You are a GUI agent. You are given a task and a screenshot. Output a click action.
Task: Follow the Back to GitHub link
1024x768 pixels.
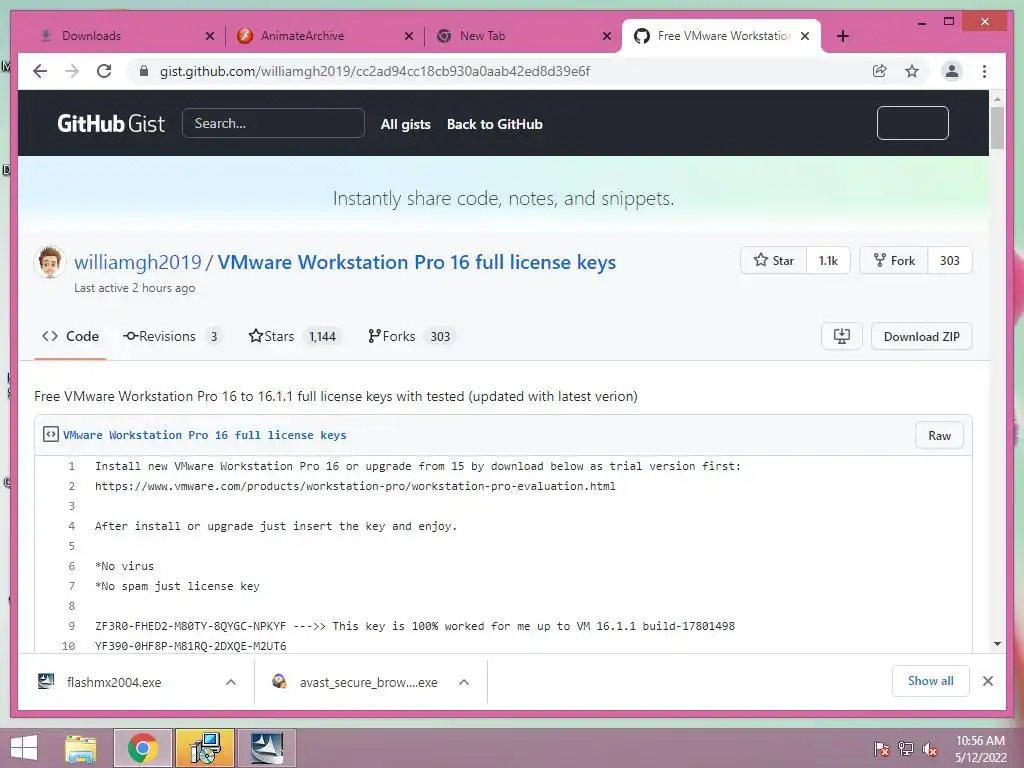494,124
